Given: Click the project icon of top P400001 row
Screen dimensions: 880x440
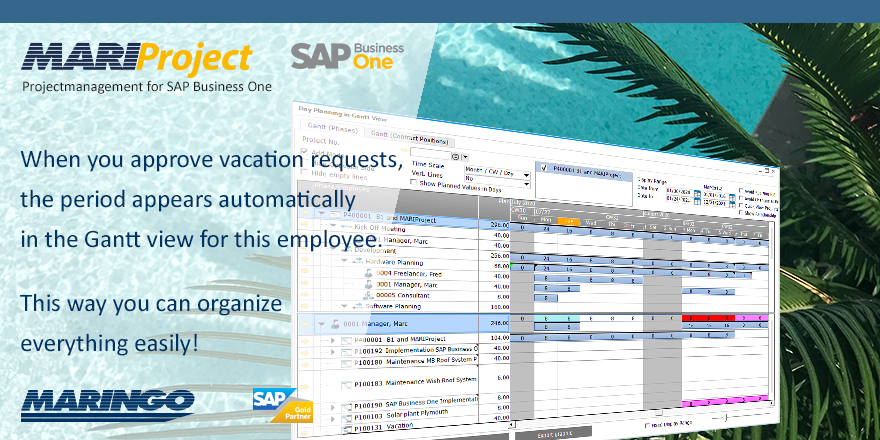Looking at the screenshot, I should click(334, 214).
